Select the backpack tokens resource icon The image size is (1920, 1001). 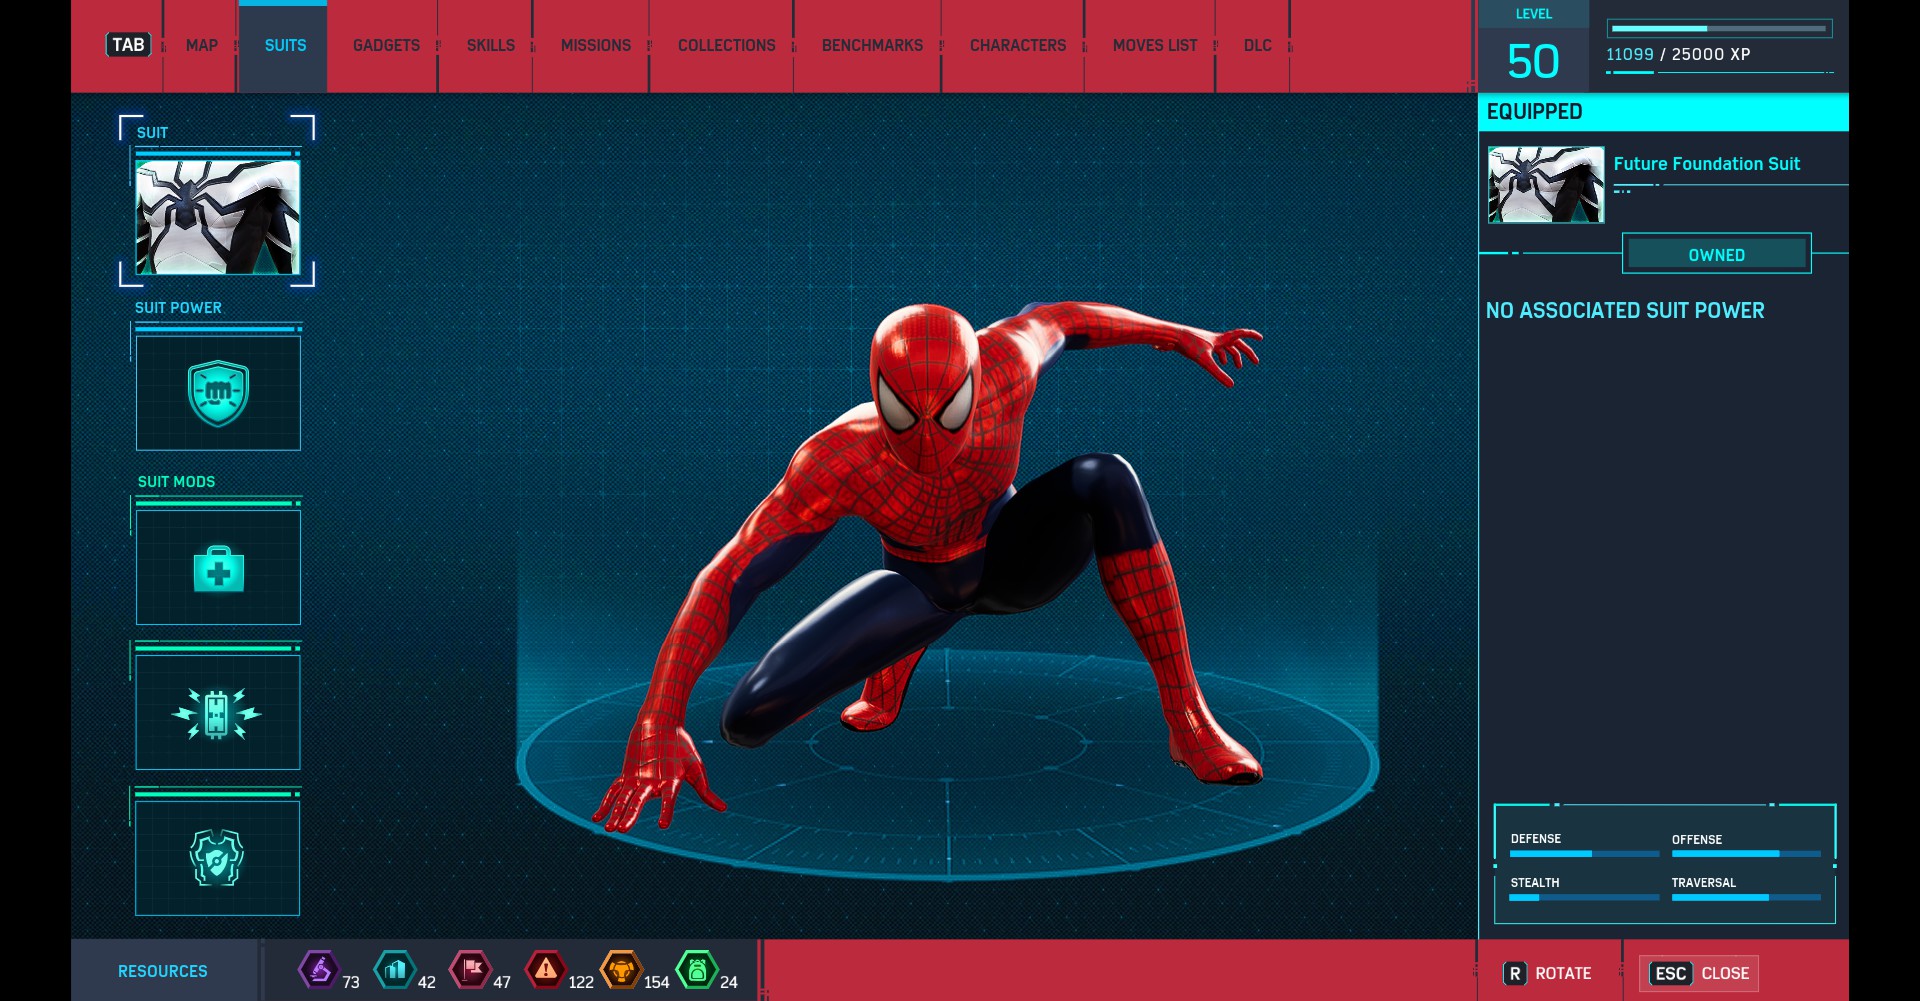pyautogui.click(x=697, y=969)
